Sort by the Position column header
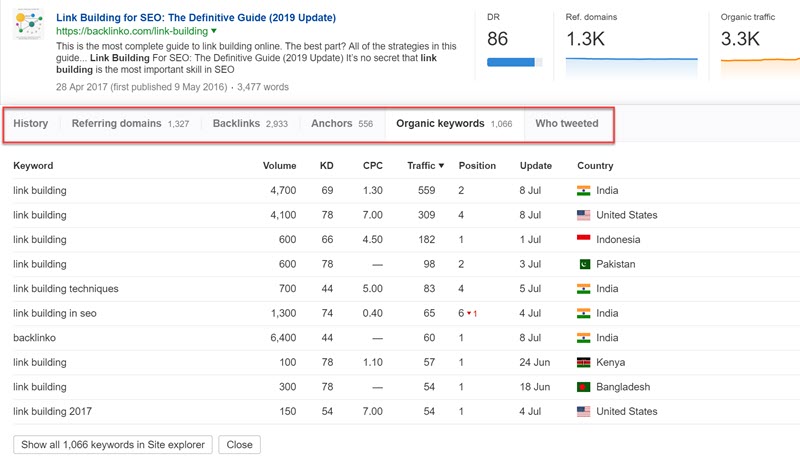This screenshot has width=800, height=459. (477, 166)
